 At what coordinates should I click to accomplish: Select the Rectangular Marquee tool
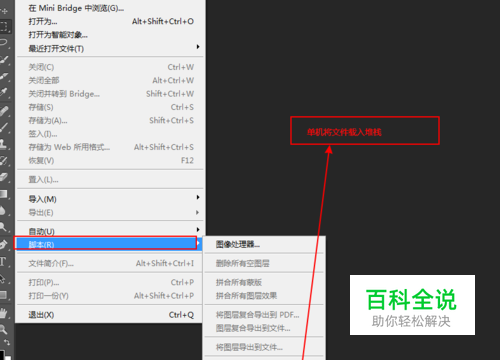click(x=4, y=26)
